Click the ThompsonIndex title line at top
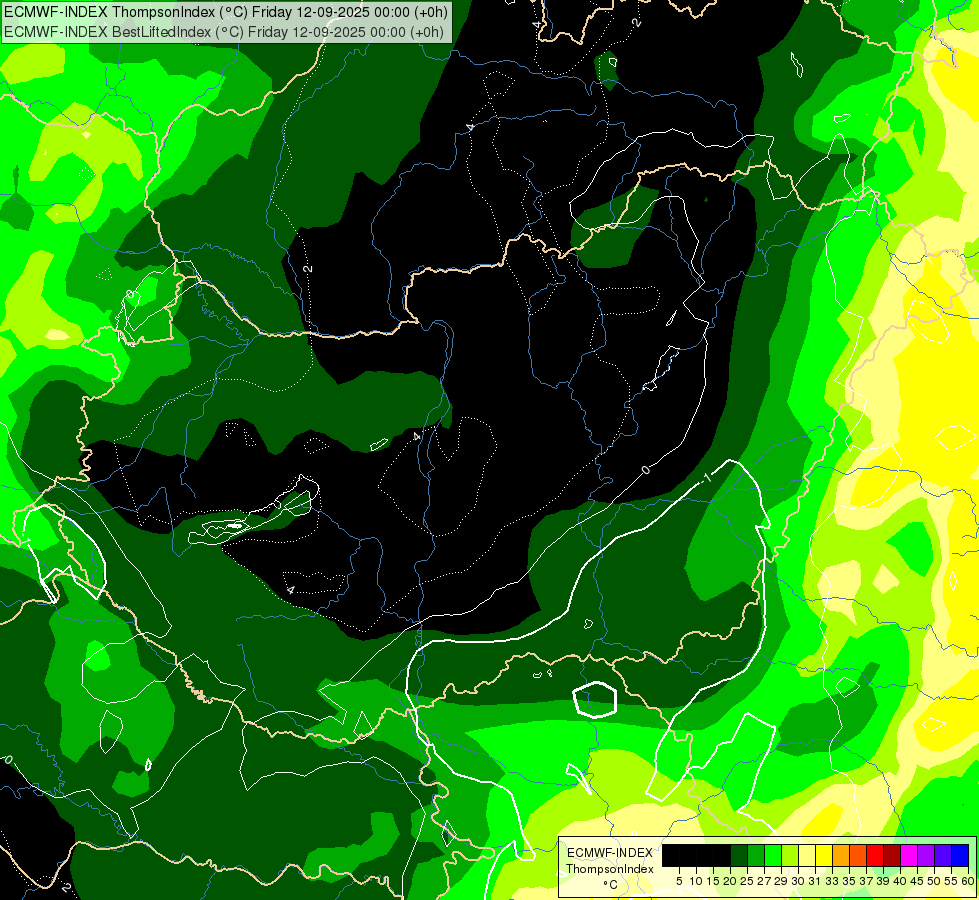The width and height of the screenshot is (979, 900). pos(225,12)
